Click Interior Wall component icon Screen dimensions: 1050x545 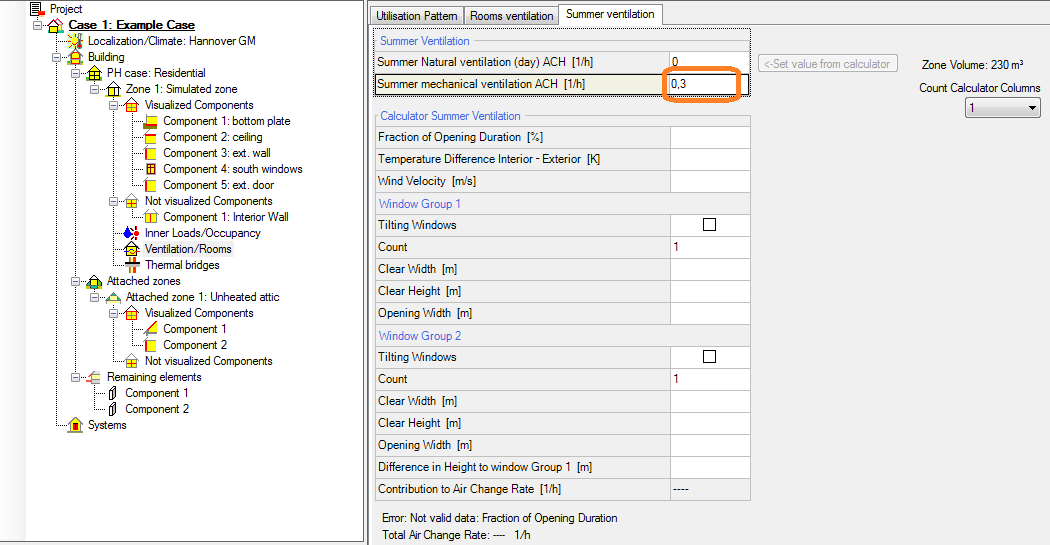151,217
